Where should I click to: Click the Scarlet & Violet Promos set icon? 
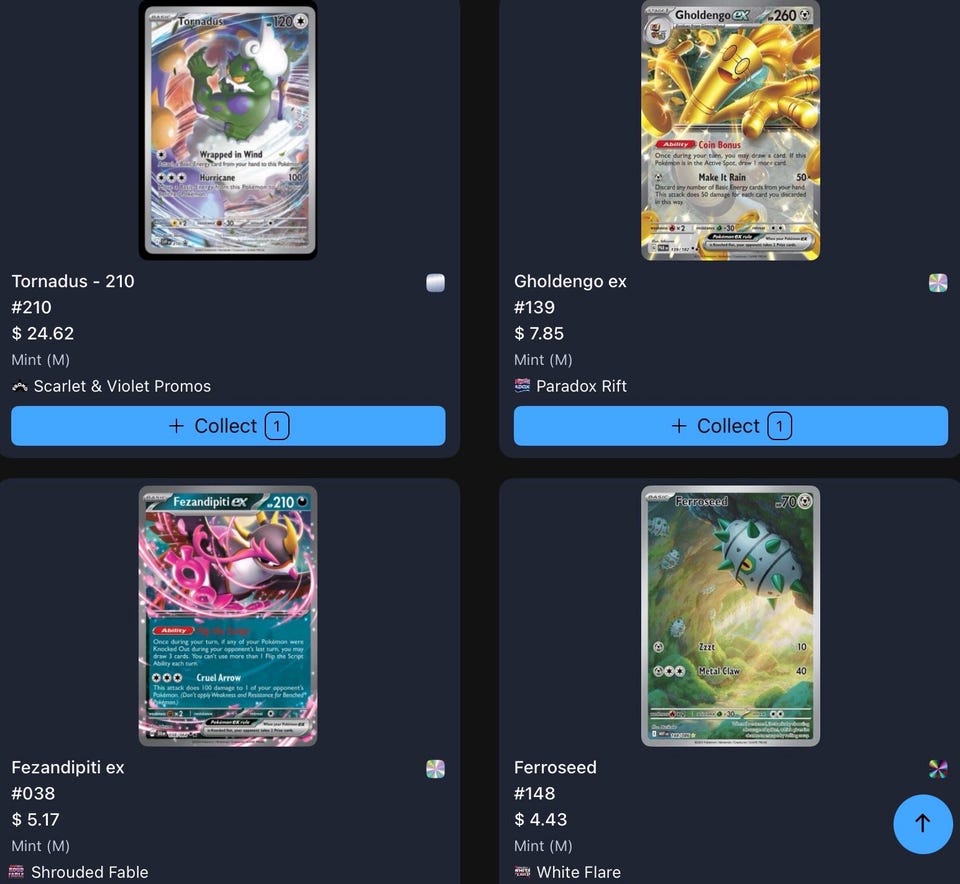20,386
